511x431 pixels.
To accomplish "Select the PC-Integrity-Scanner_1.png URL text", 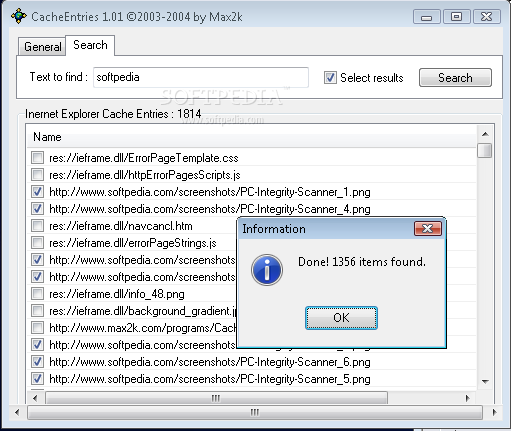I will pos(210,192).
